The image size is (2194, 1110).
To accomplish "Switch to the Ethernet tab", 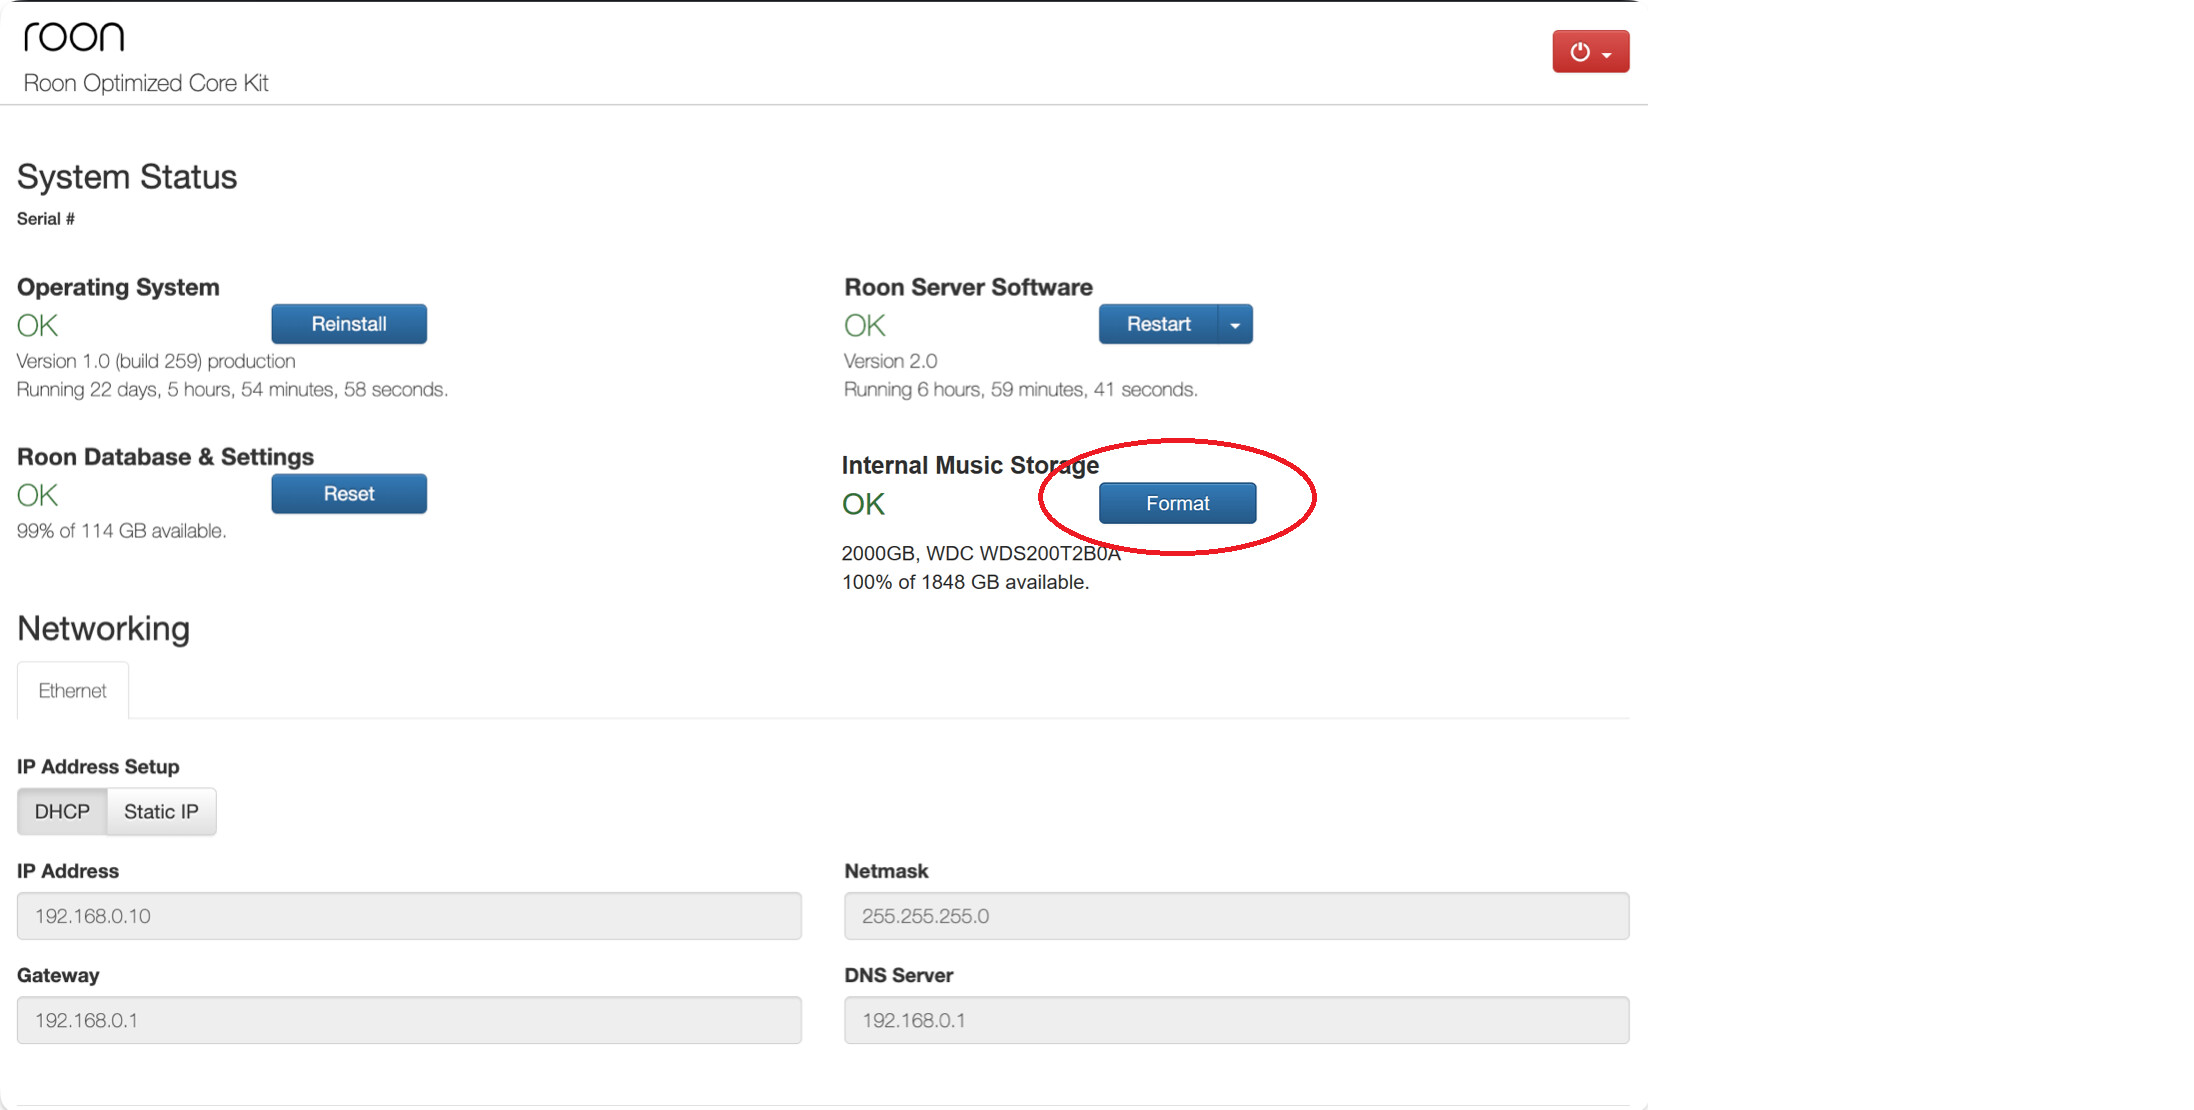I will (x=73, y=690).
